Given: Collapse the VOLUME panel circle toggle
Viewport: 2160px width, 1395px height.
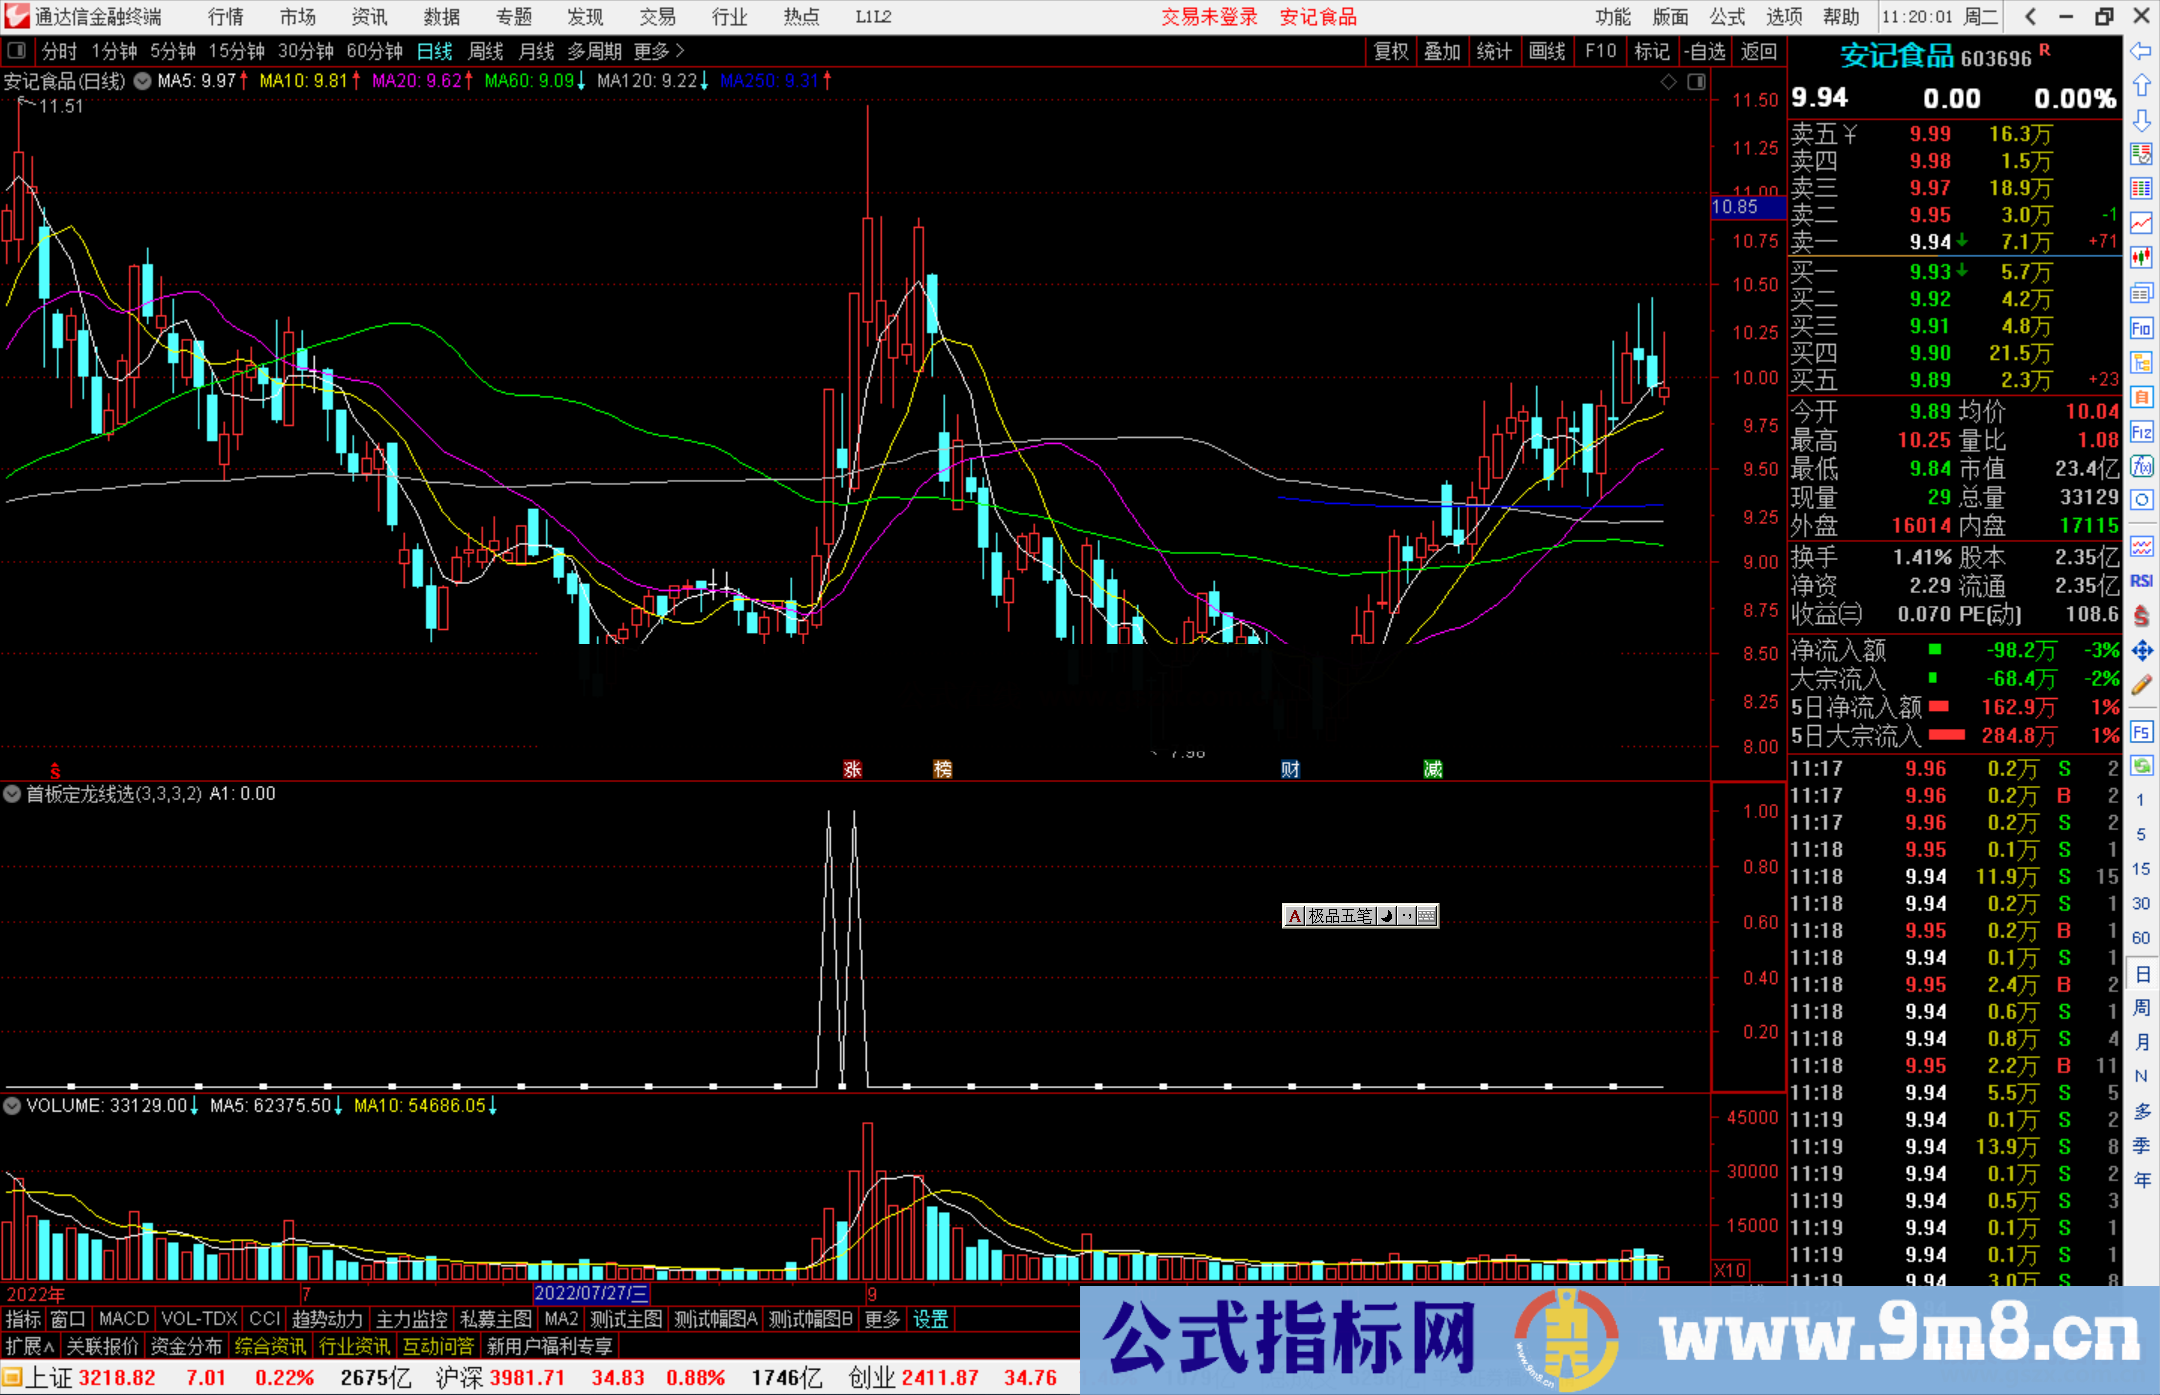Looking at the screenshot, I should 12,1106.
